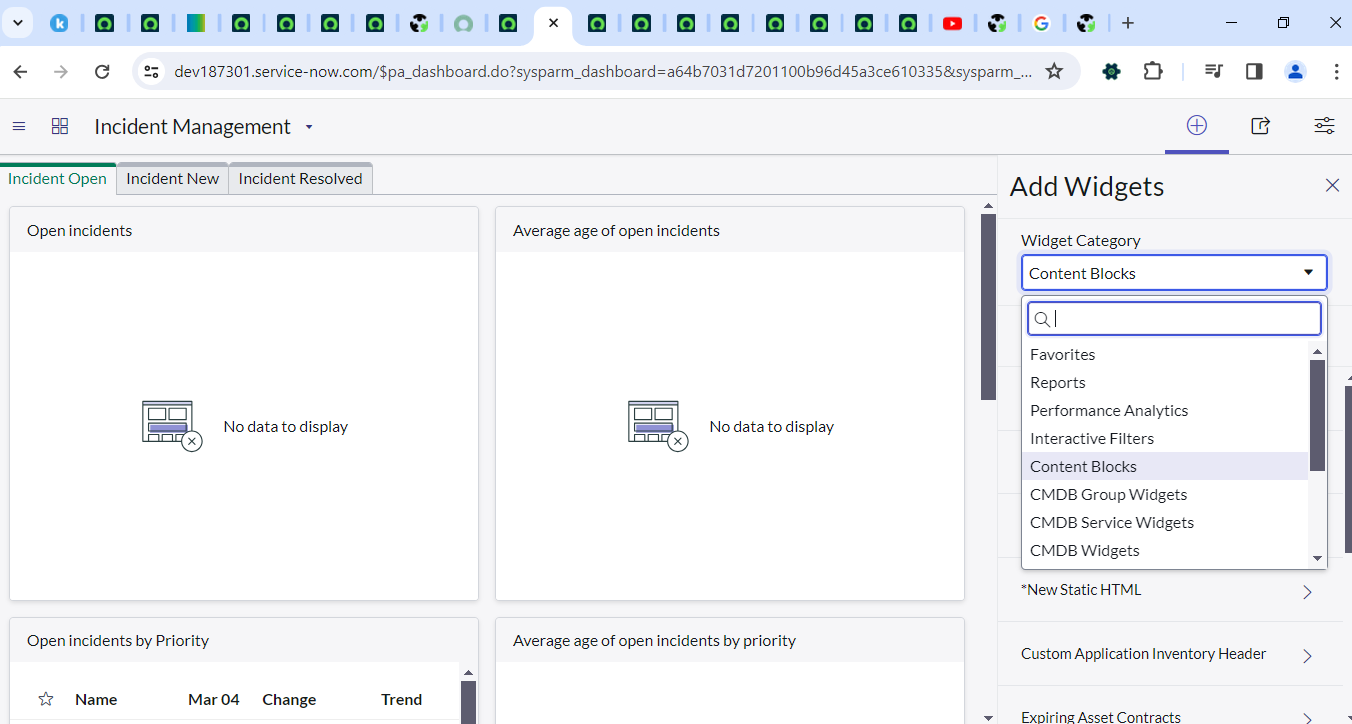This screenshot has width=1352, height=724.
Task: Open the tab search dropdown arrow
Action: 18,23
